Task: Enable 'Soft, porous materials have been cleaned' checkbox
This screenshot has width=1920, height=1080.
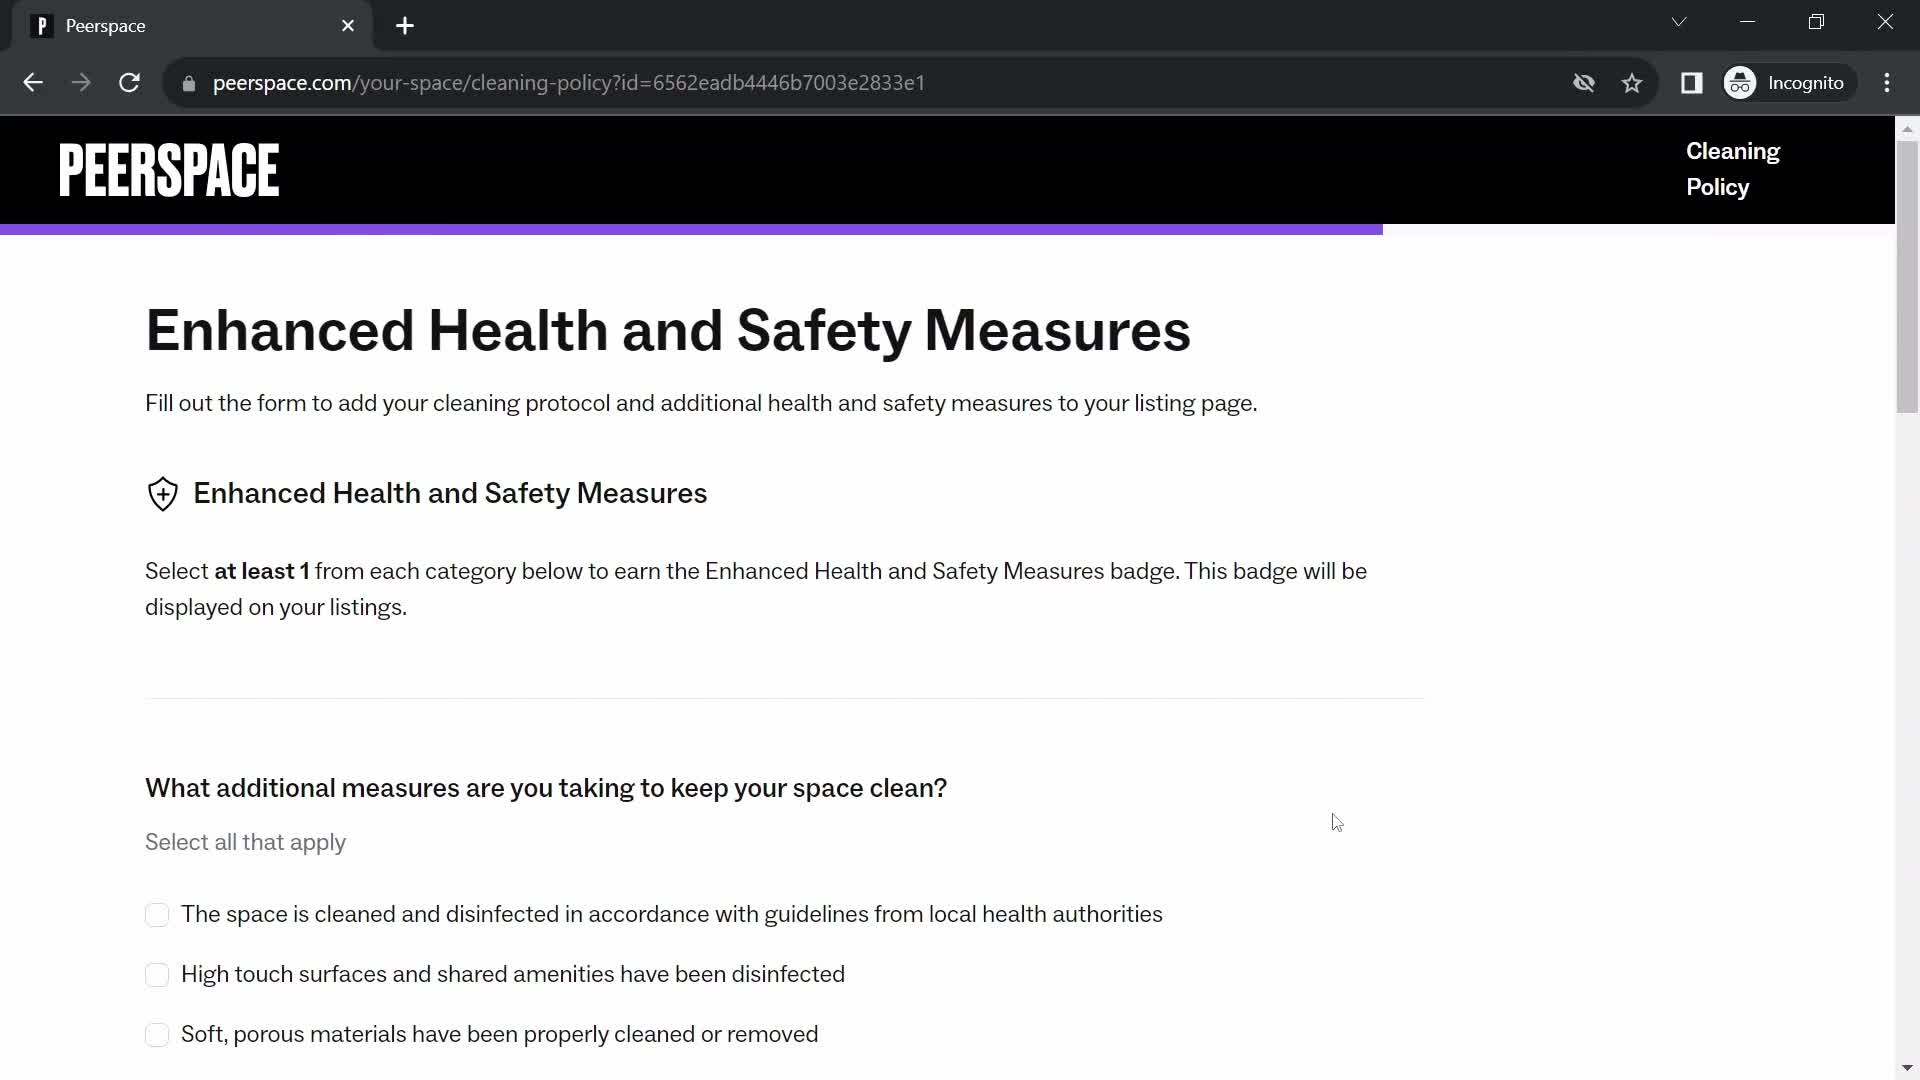Action: (x=157, y=1034)
